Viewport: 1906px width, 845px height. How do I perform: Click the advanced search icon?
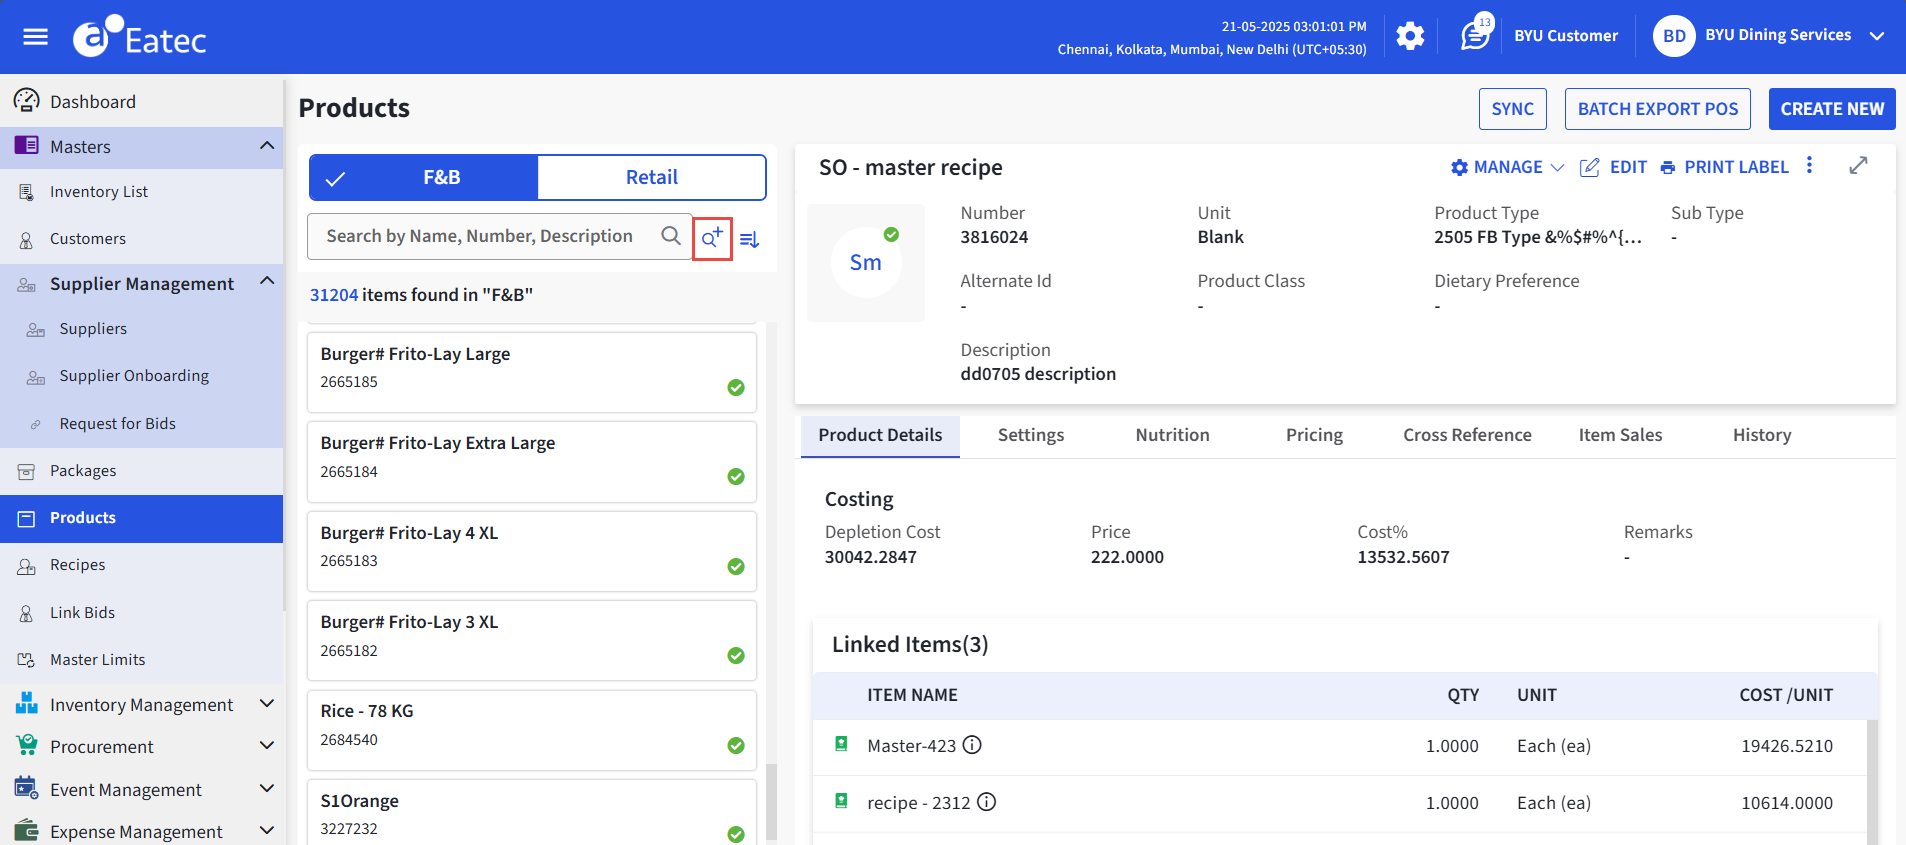tap(712, 238)
